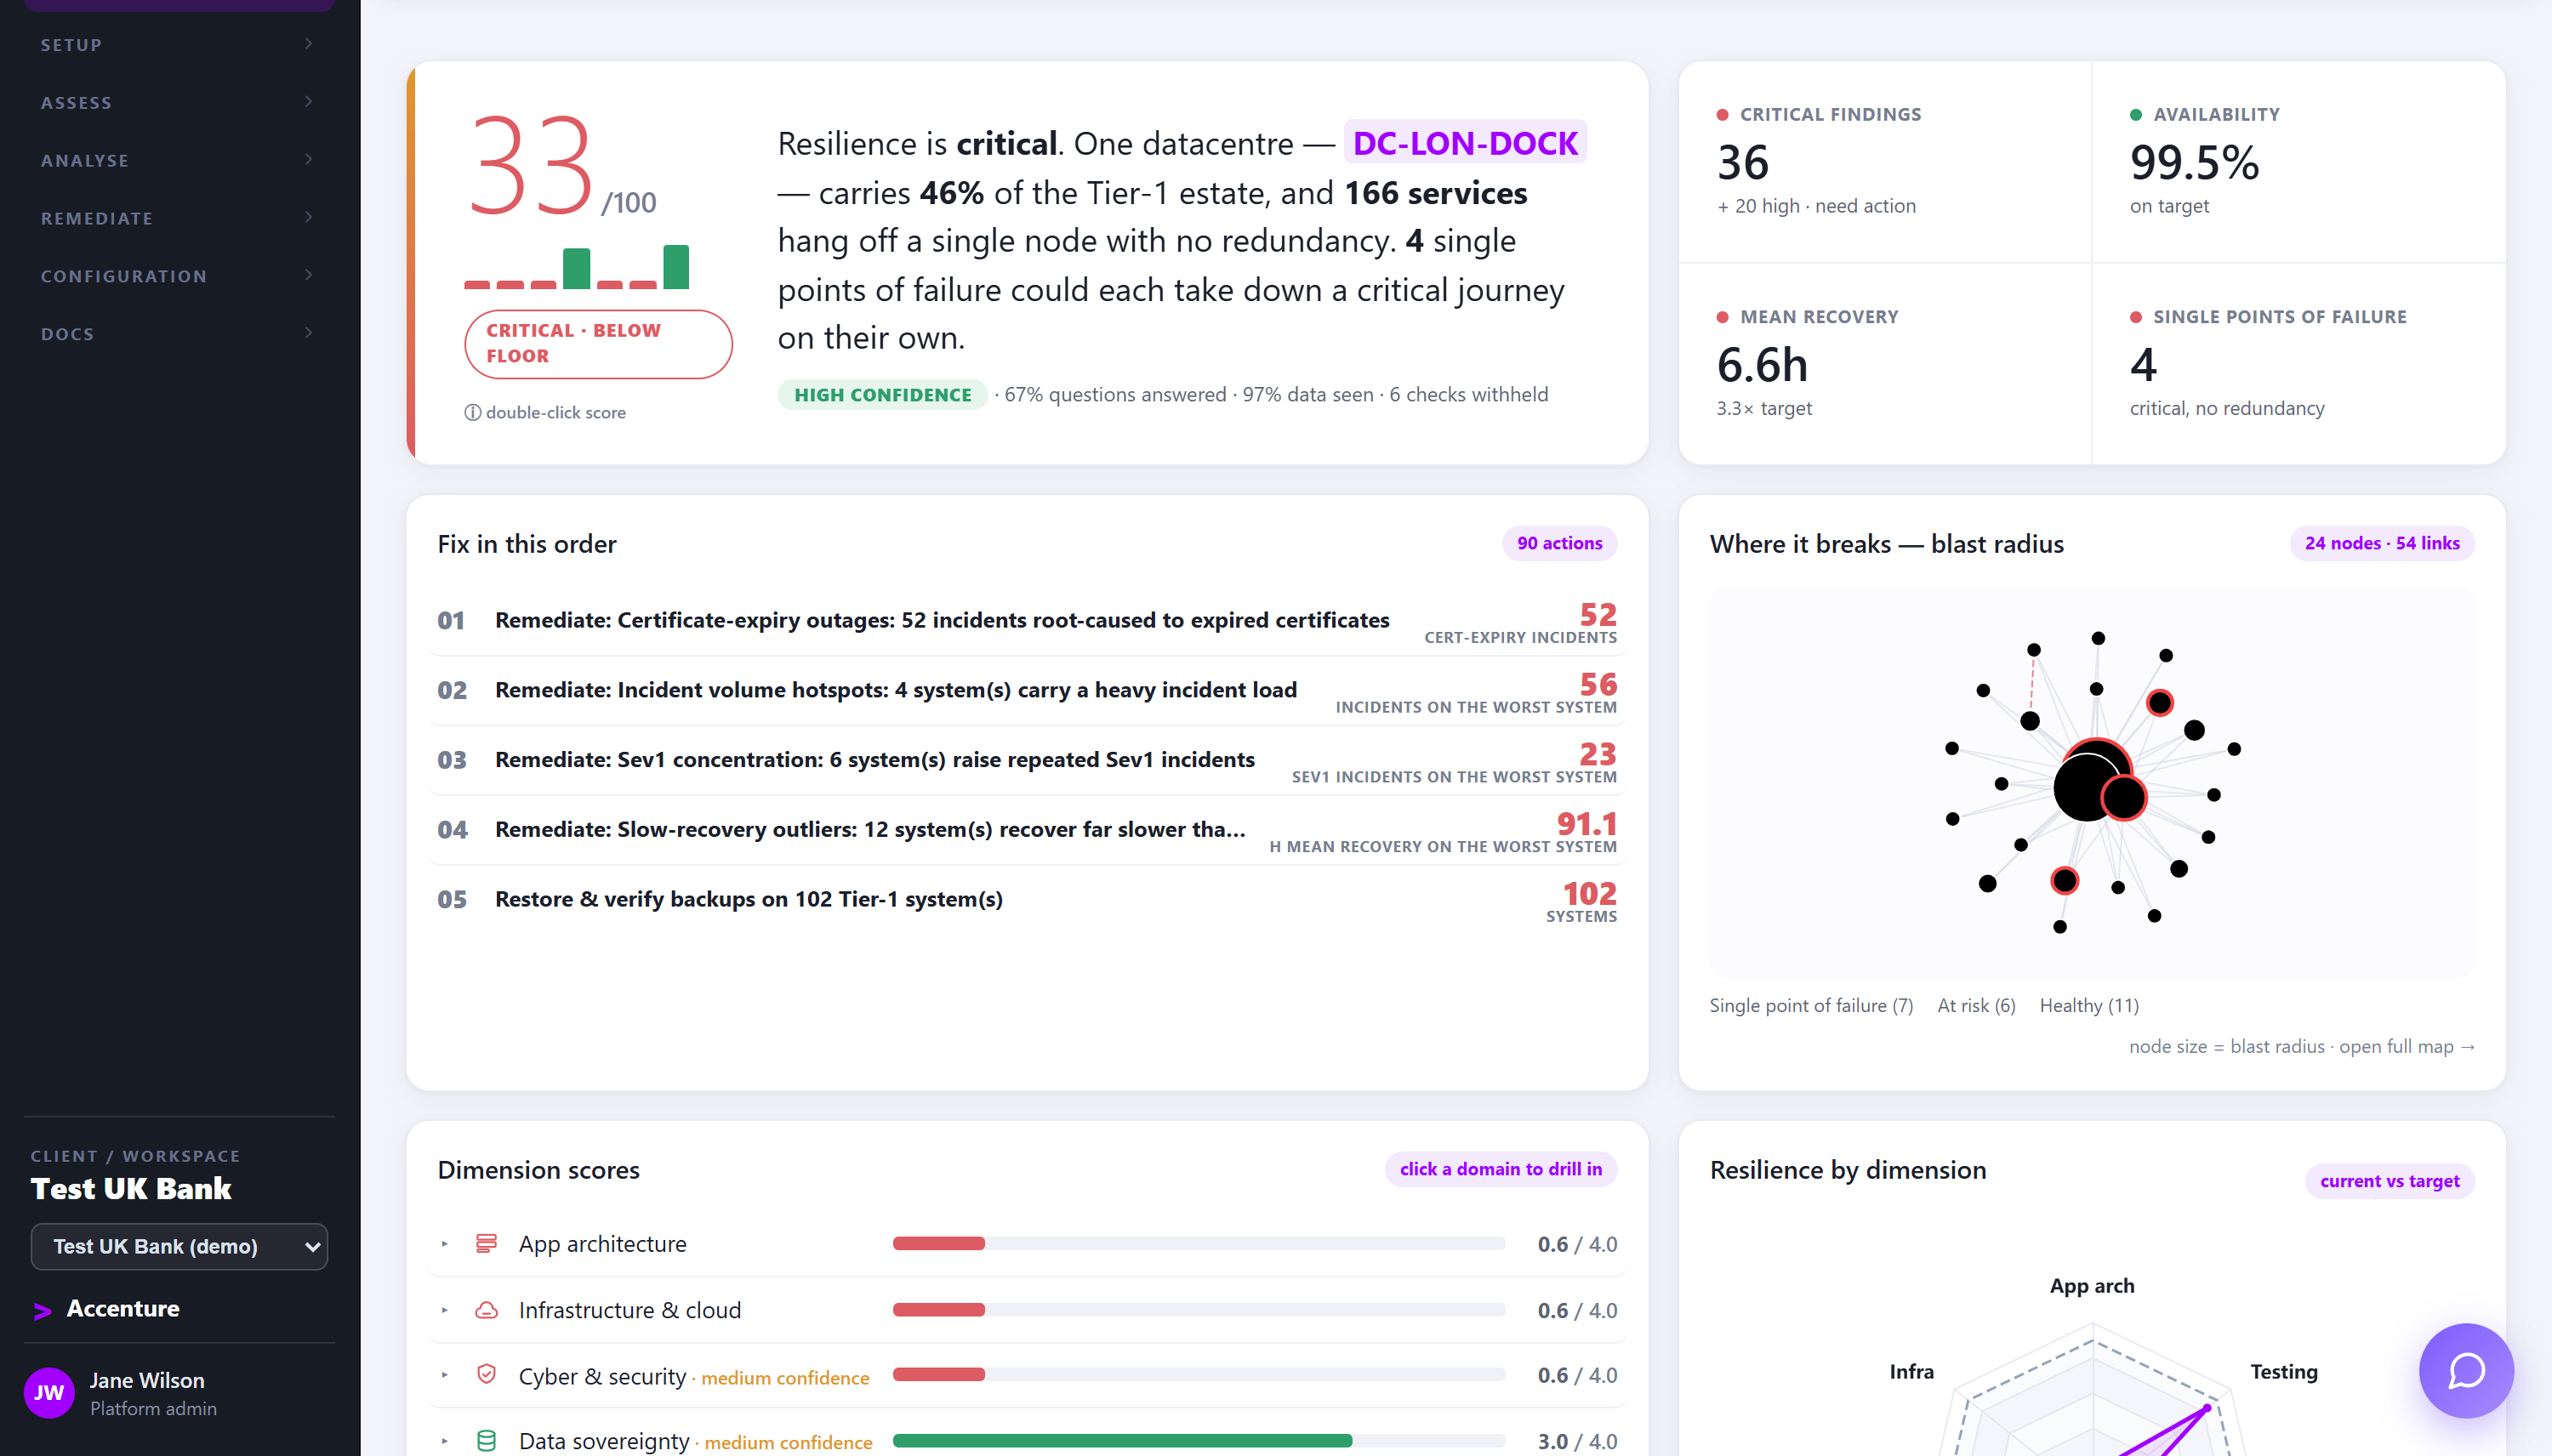
Task: Click the 24 nodes · 54 links badge
Action: pyautogui.click(x=2381, y=543)
